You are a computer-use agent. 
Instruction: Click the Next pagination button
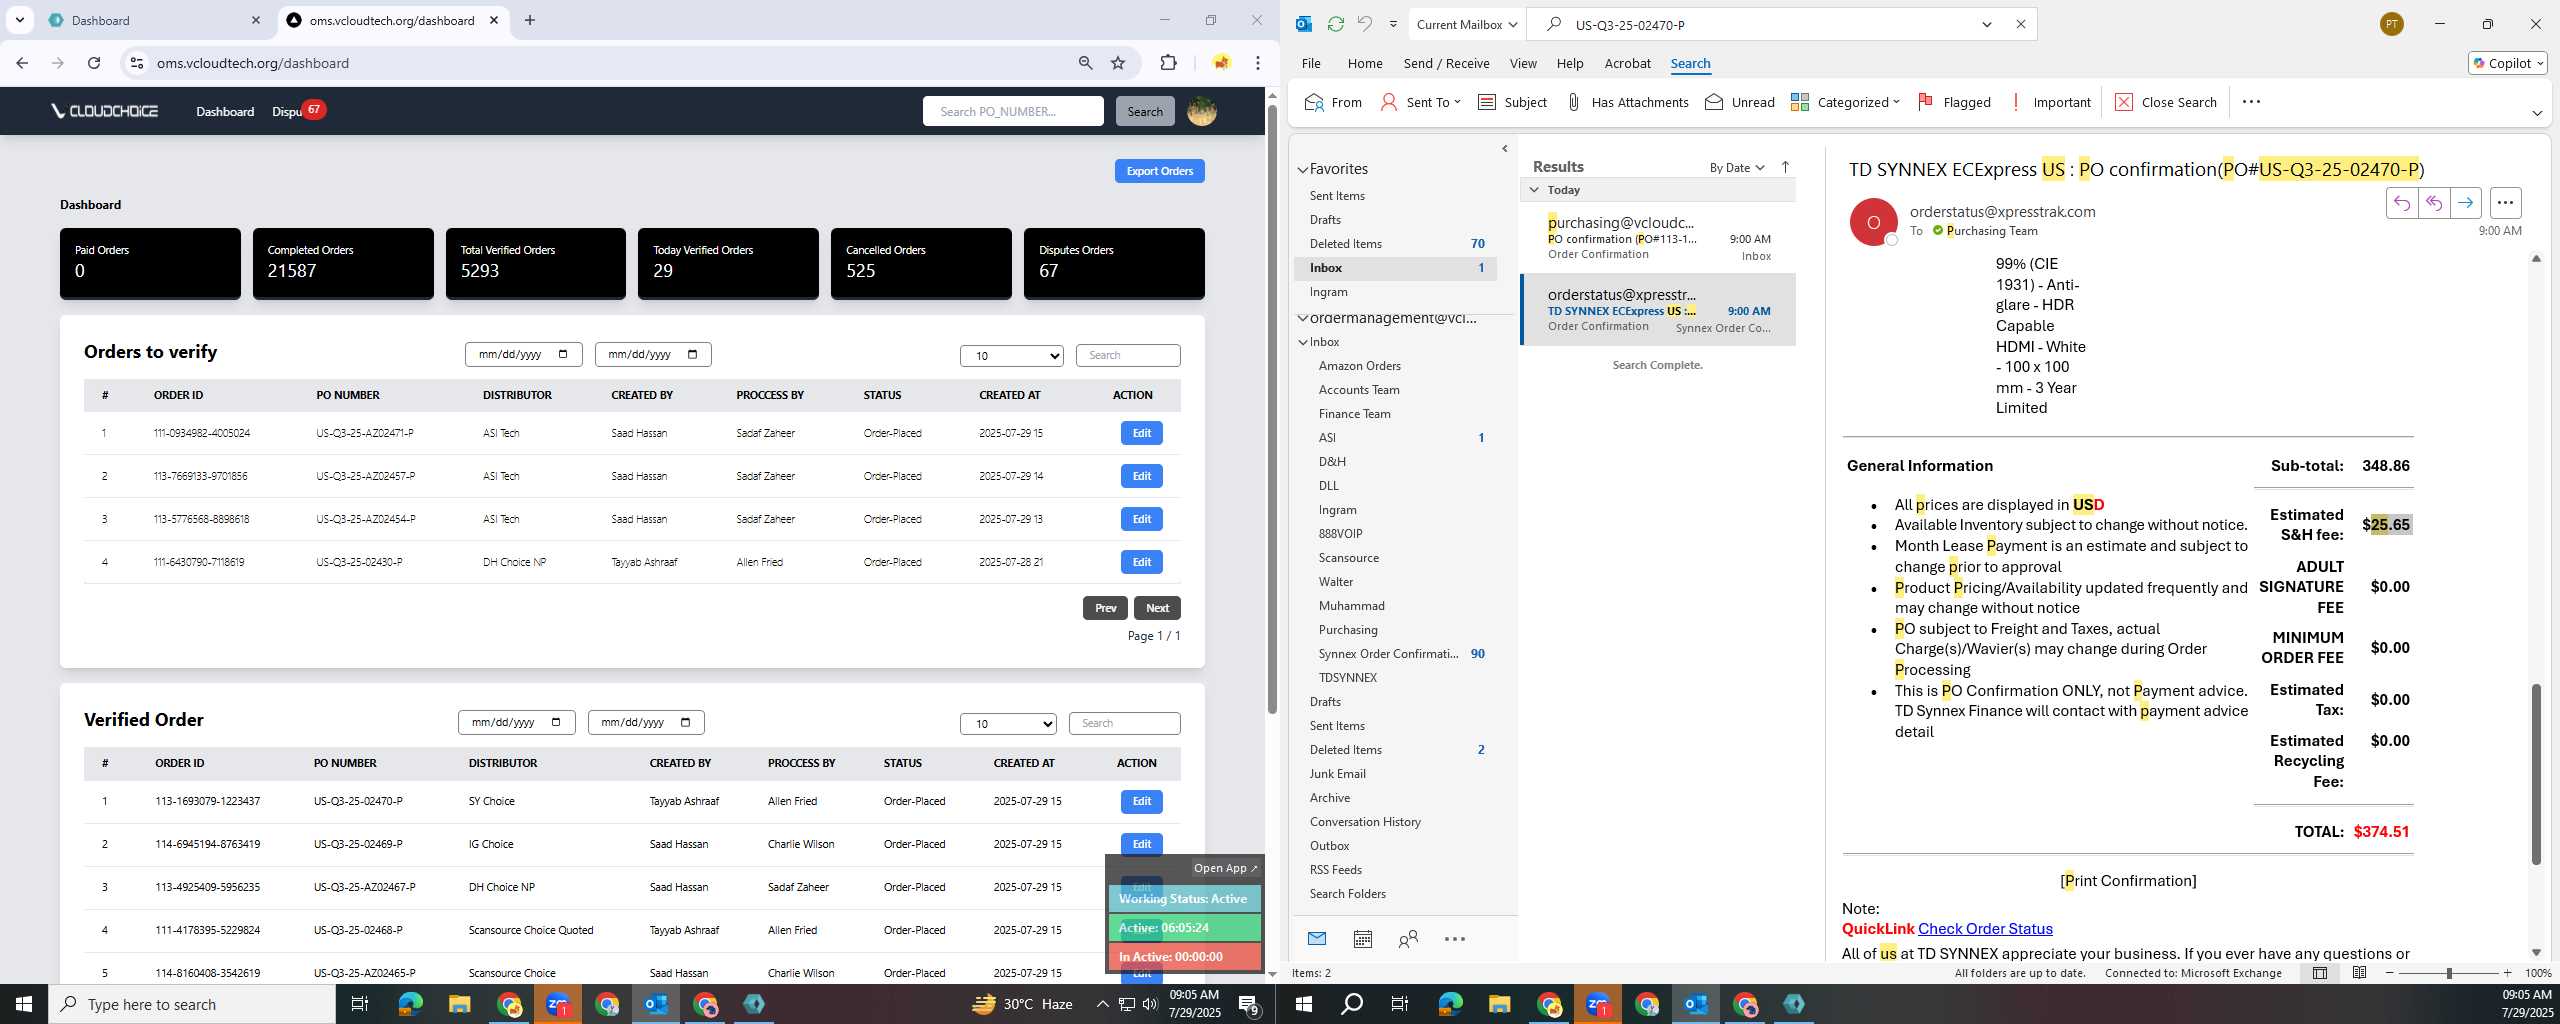coord(1157,608)
